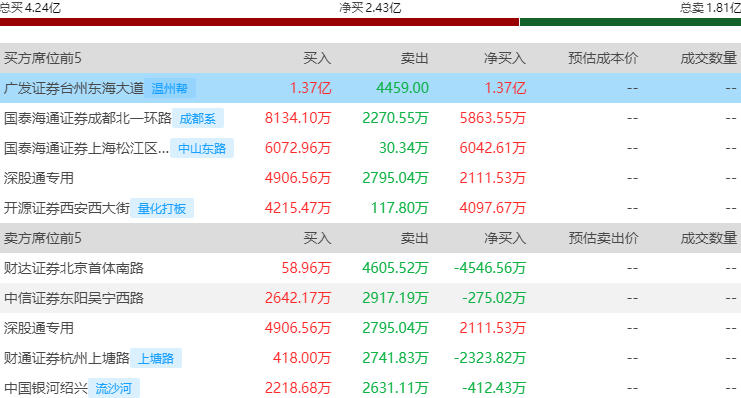Click sell value 2917.19万
Screen dimensions: 741x398
click(x=396, y=298)
